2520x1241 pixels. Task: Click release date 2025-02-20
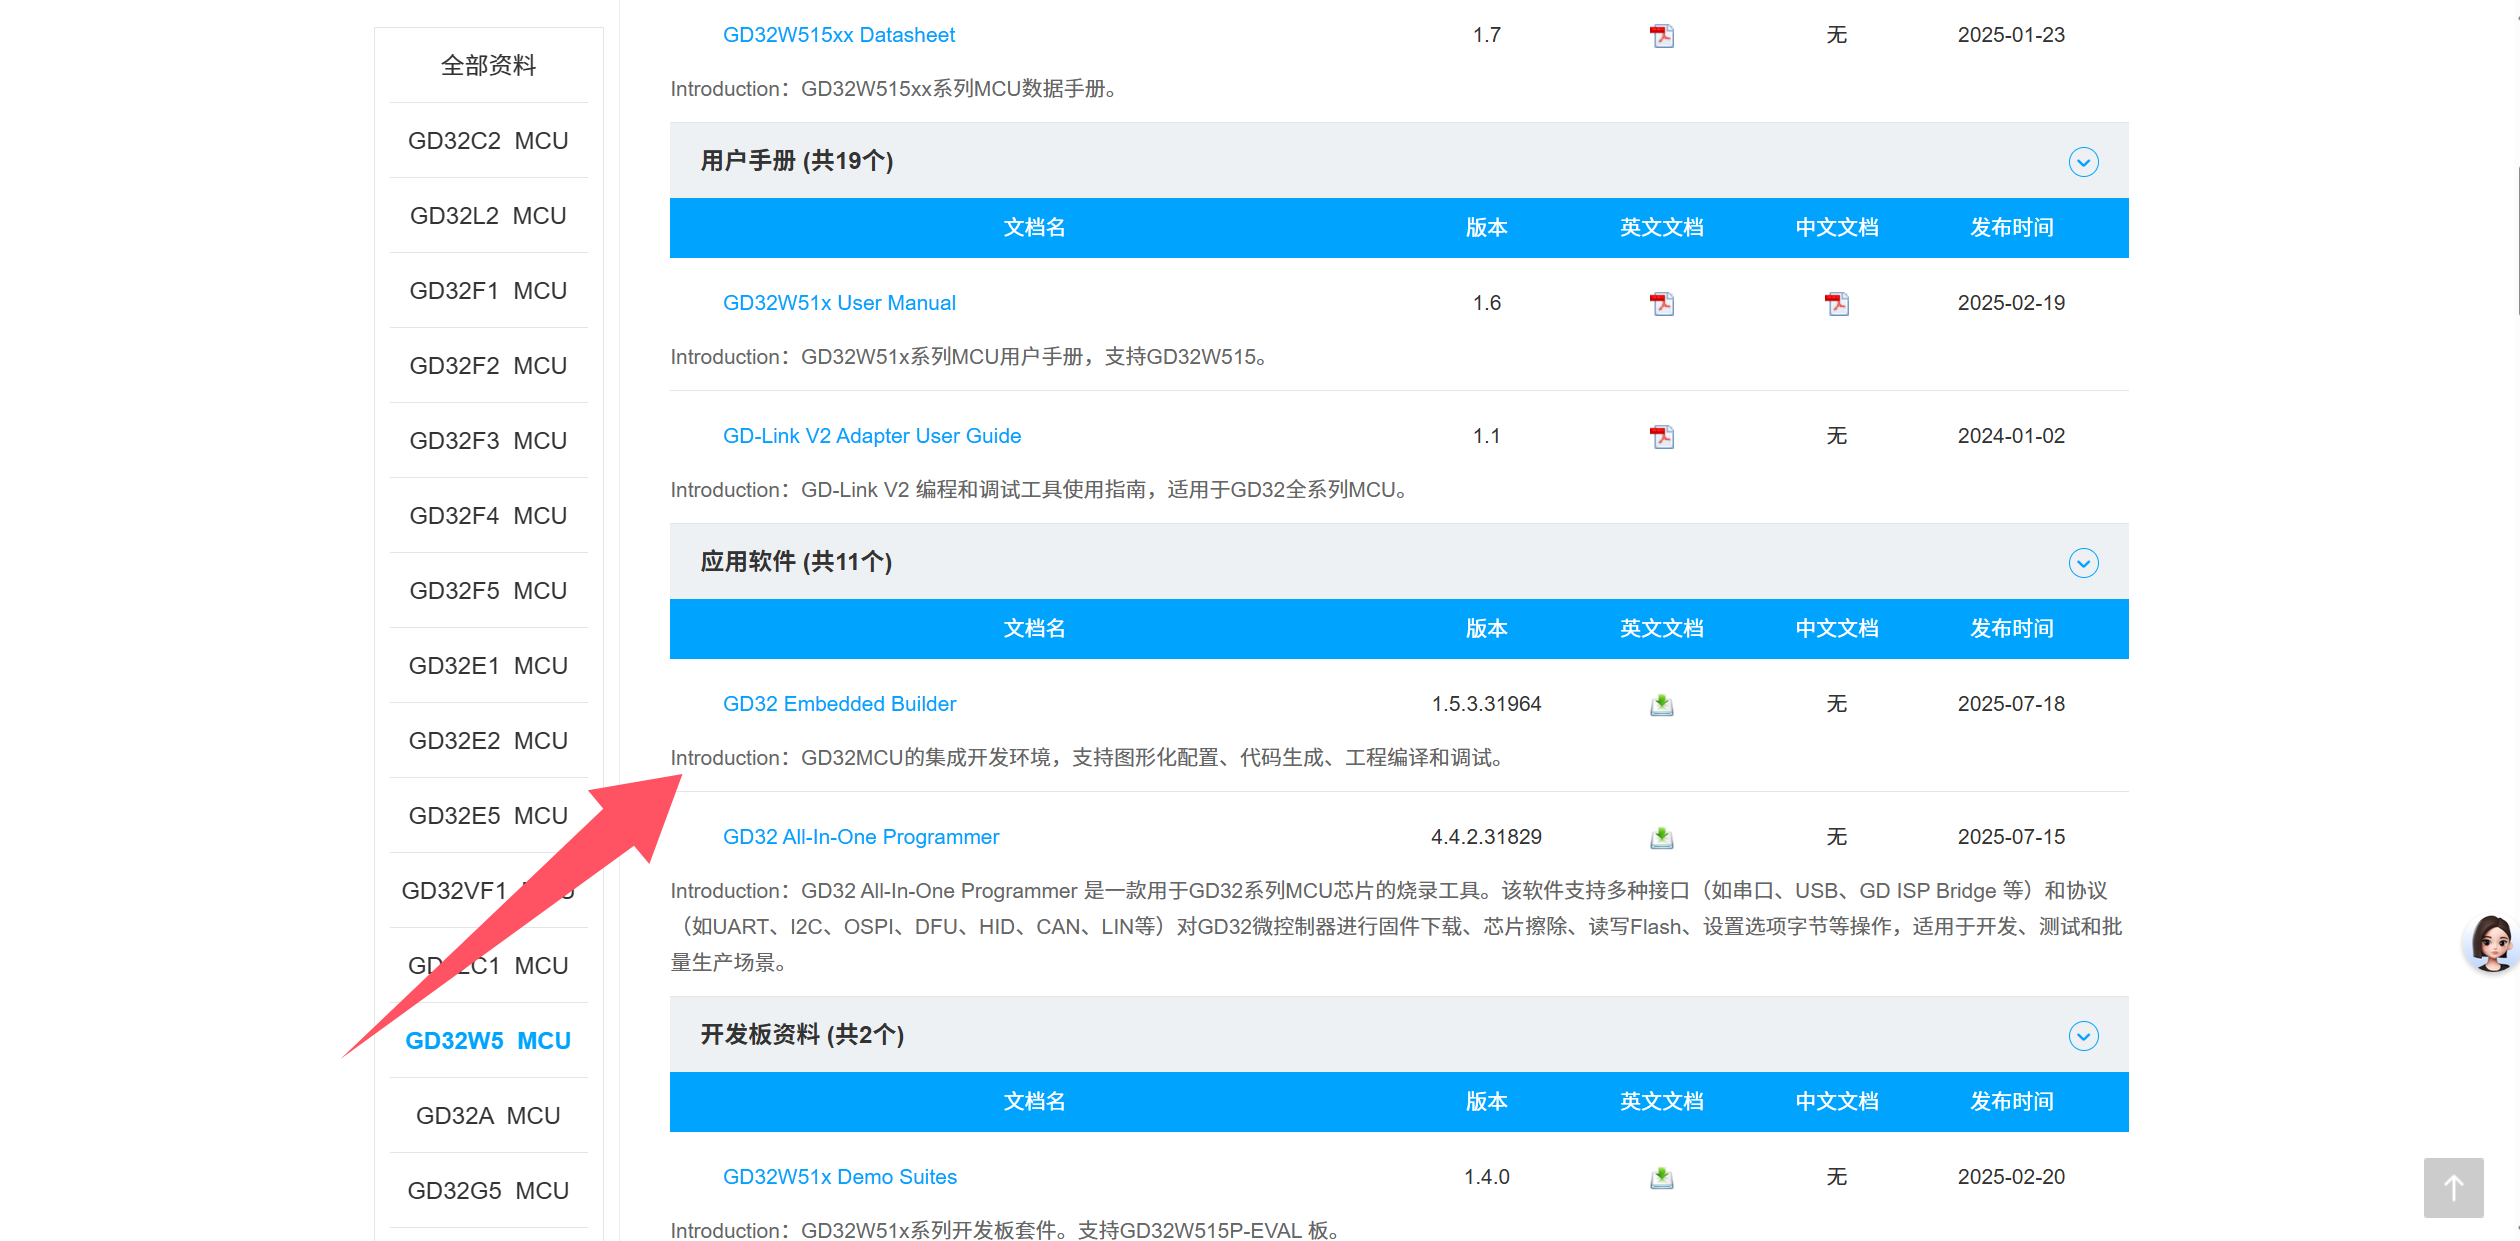pyautogui.click(x=2011, y=1177)
